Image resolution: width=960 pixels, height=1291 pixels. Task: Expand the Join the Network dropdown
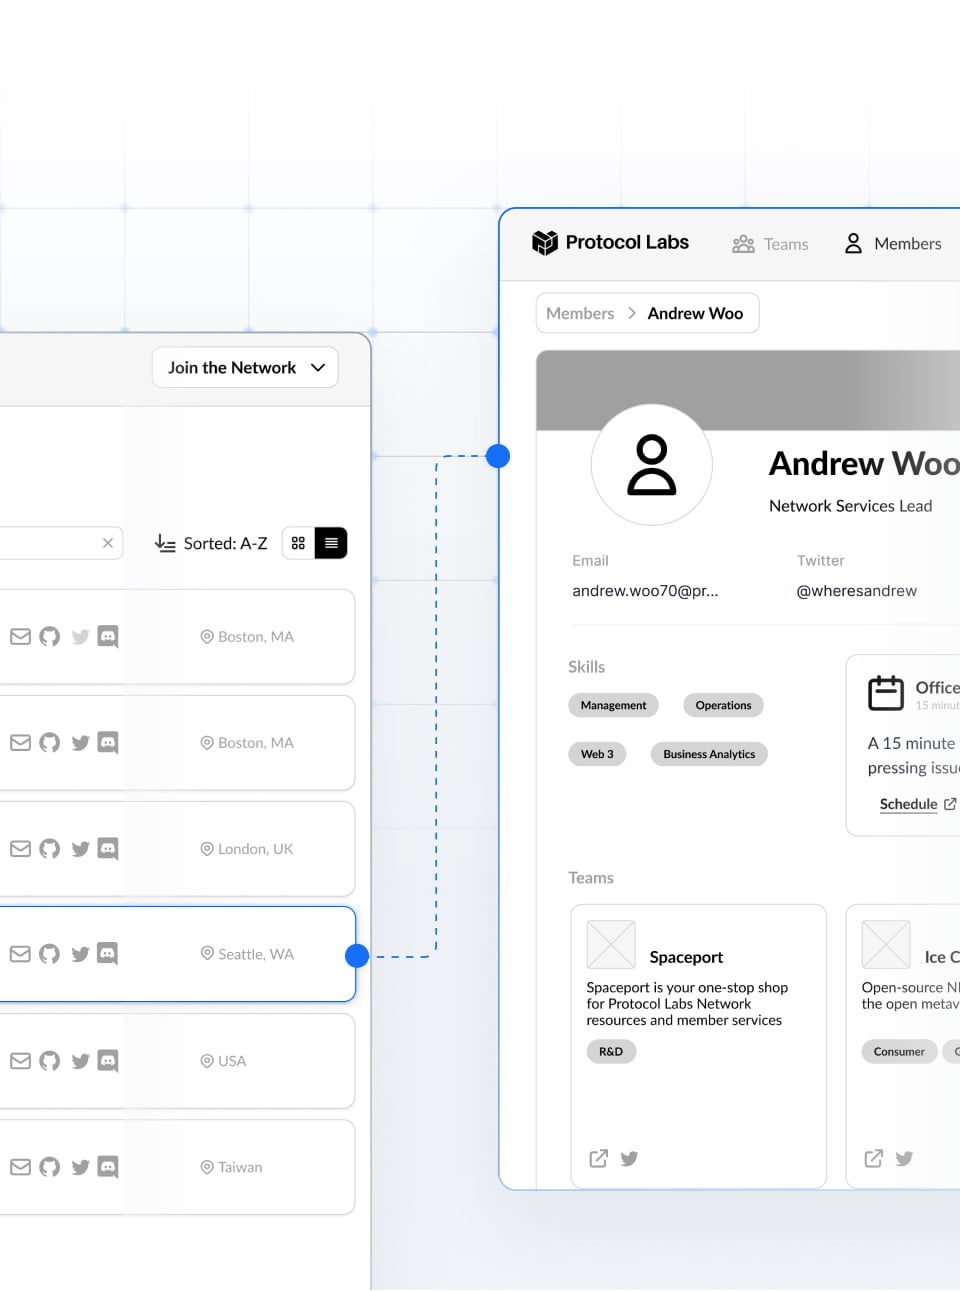(x=245, y=368)
